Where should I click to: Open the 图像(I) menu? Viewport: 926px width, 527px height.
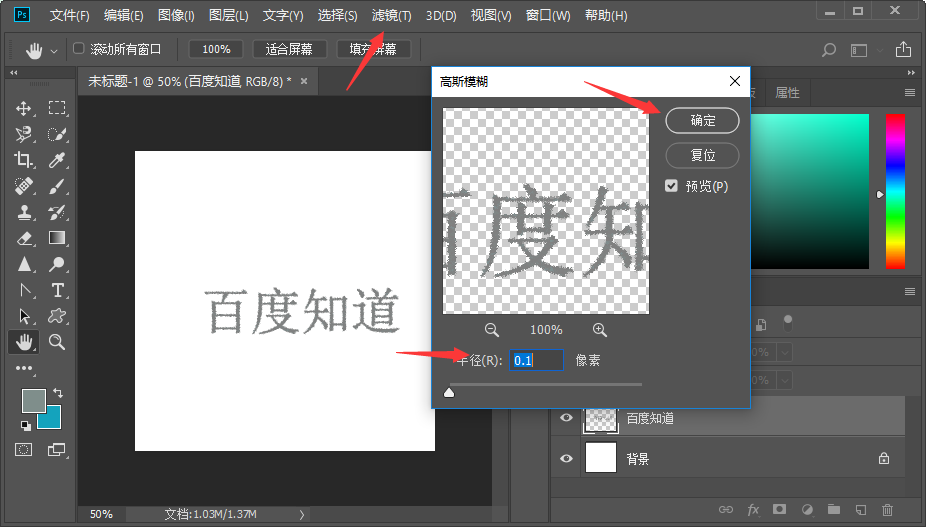coord(176,15)
